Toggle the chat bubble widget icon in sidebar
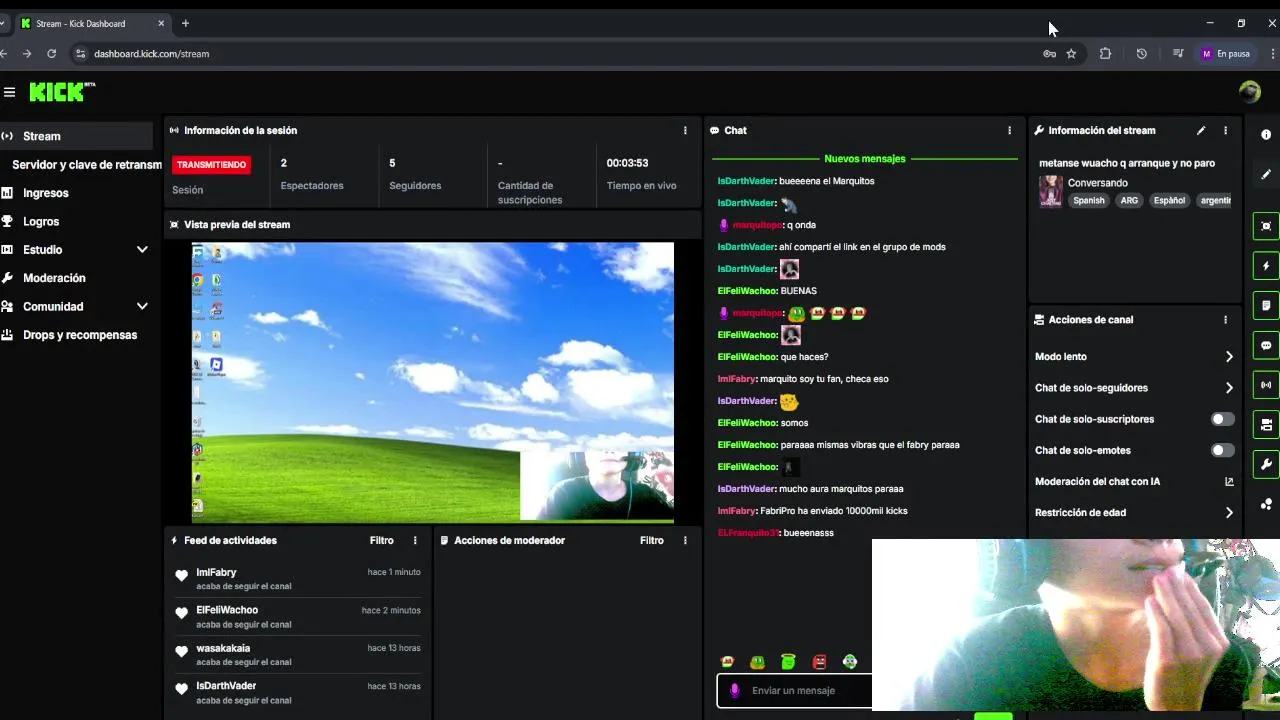1280x720 pixels. 1266,345
